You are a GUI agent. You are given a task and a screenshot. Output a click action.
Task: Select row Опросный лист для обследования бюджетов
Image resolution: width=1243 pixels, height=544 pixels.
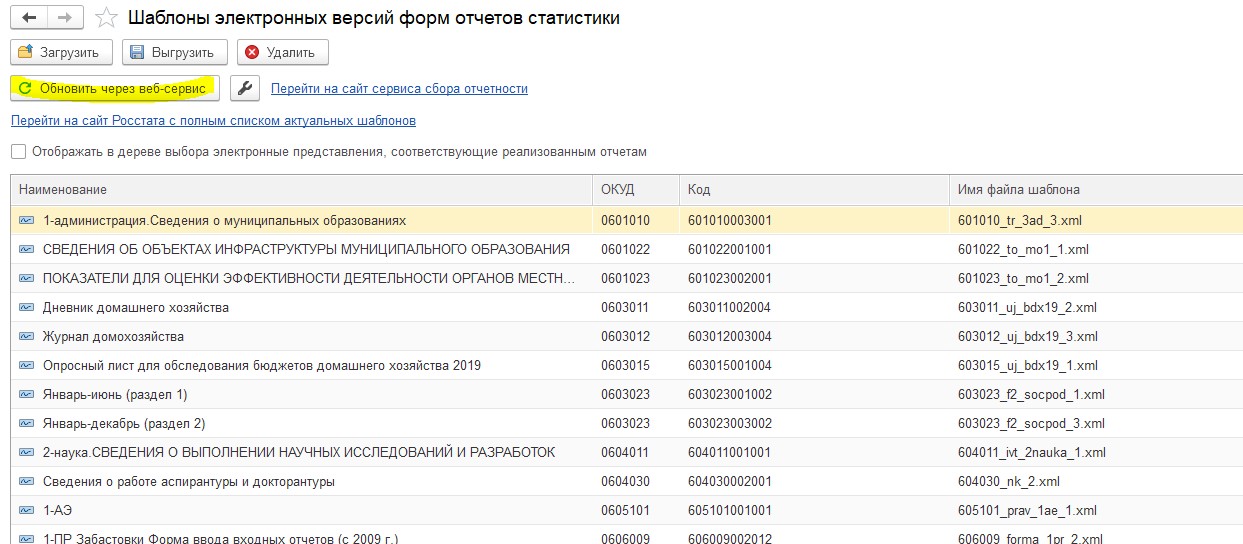click(x=627, y=365)
